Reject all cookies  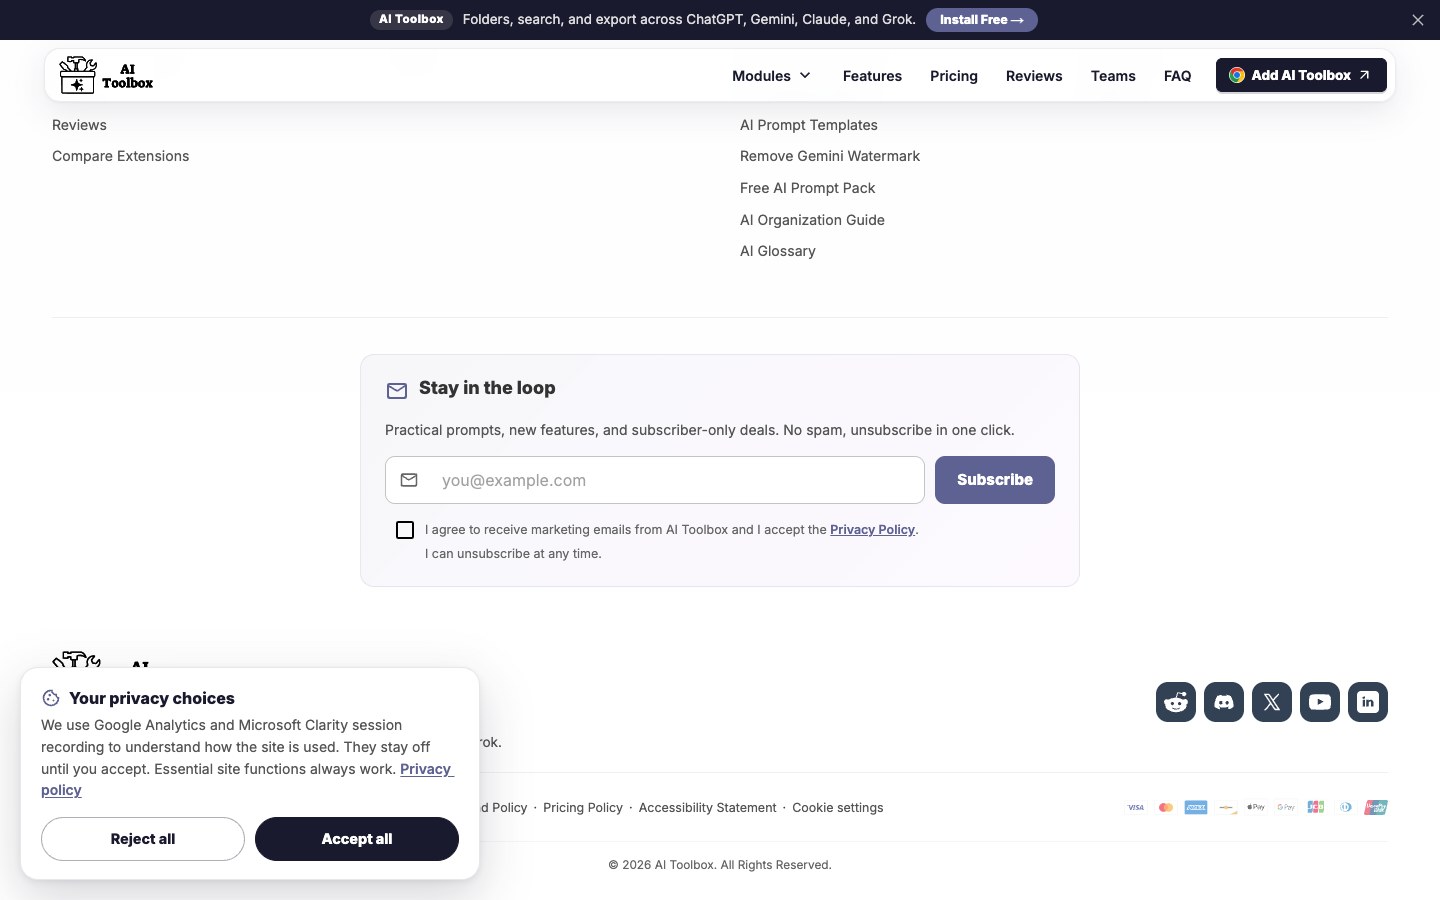point(143,839)
